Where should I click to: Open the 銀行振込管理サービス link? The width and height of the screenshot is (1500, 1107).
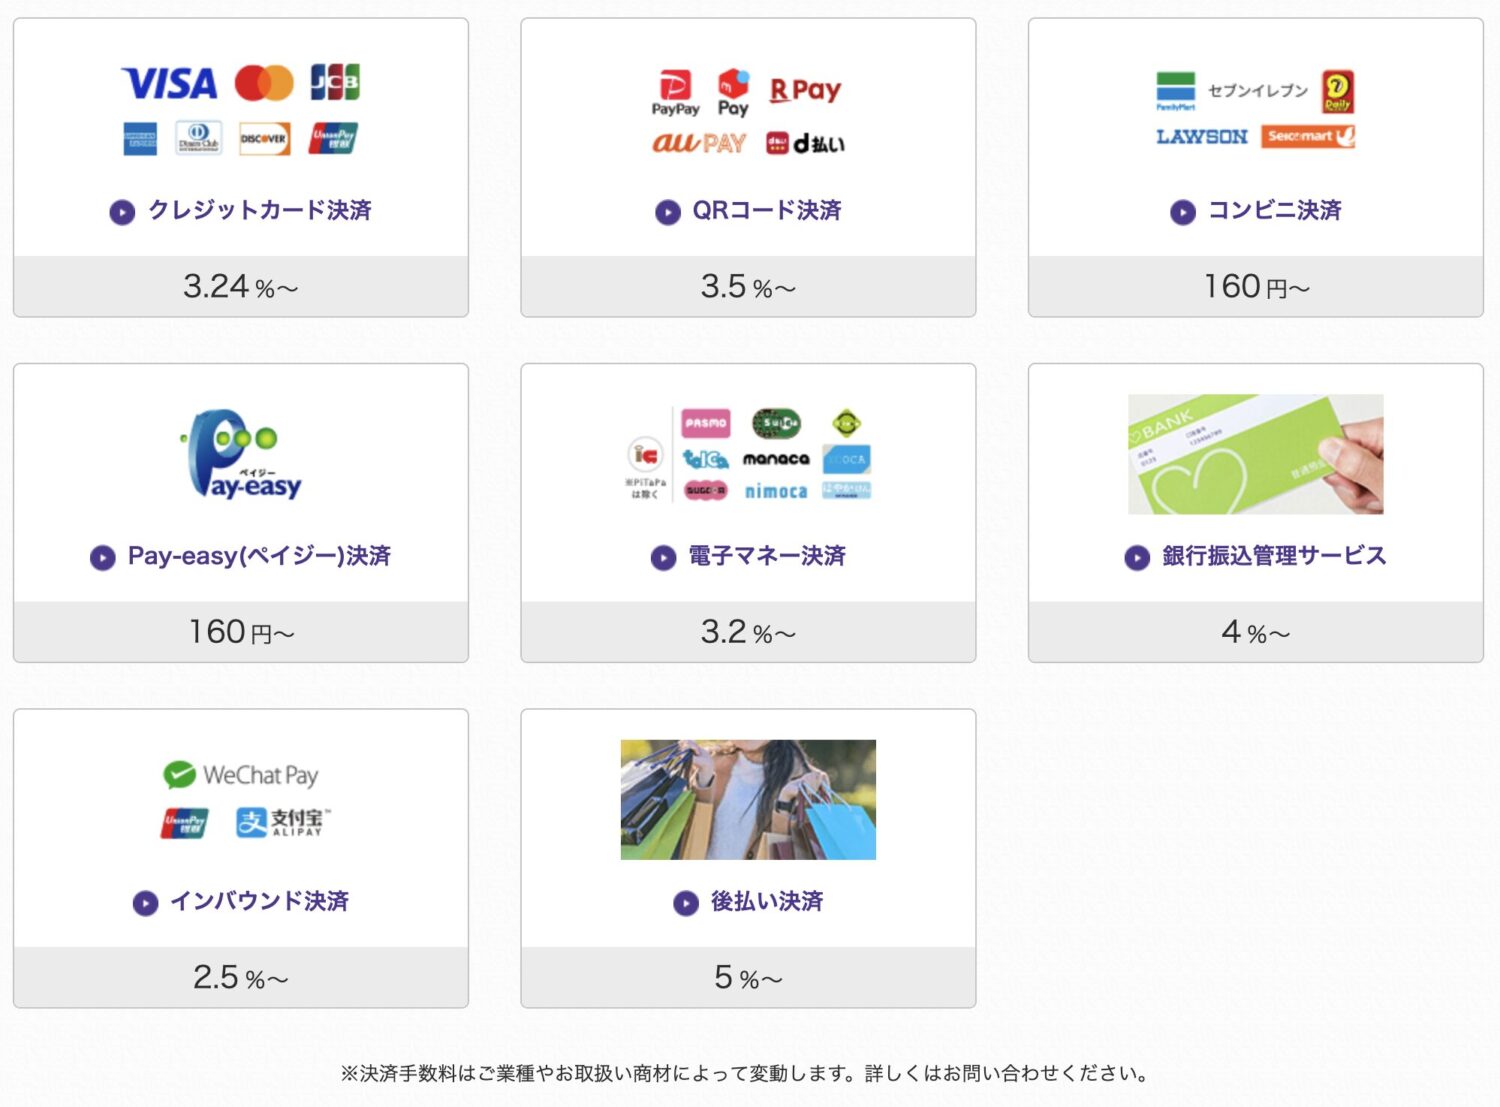click(x=1274, y=556)
